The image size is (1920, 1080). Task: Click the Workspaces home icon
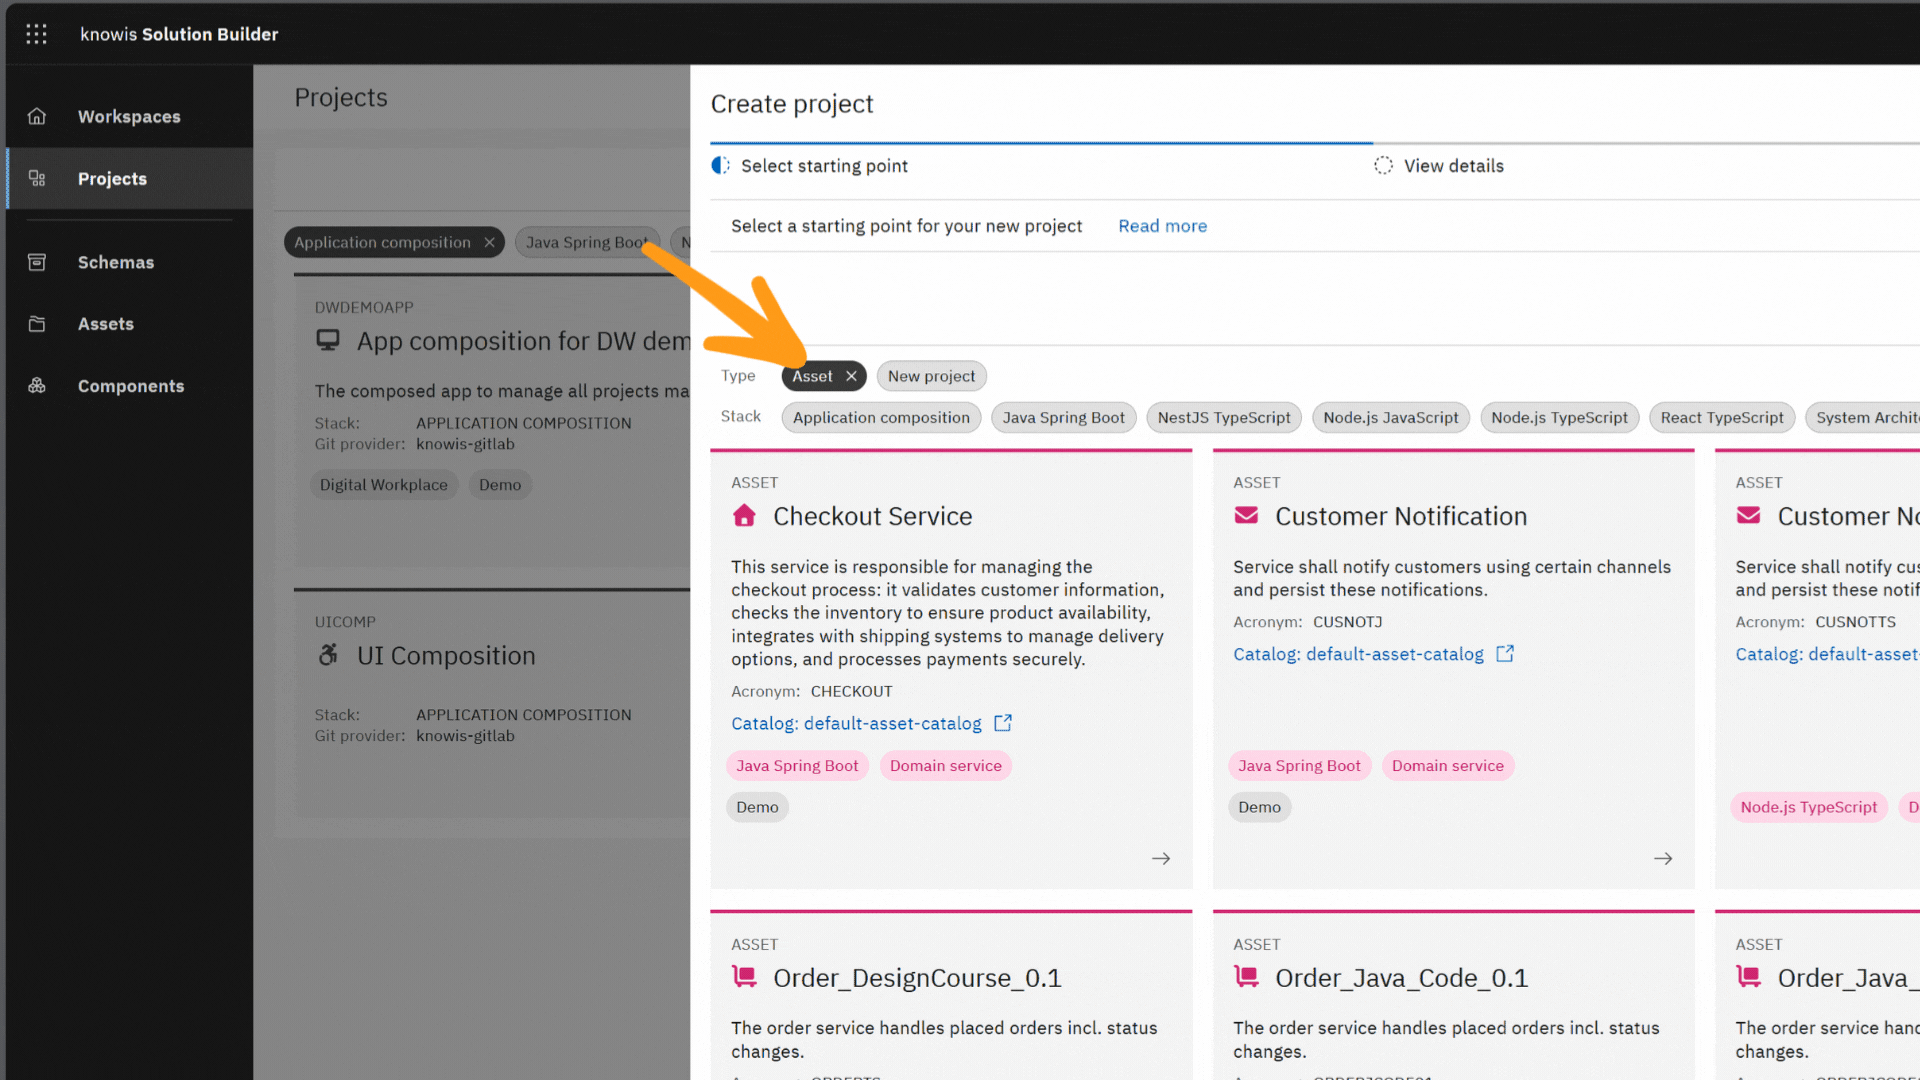pos(37,116)
